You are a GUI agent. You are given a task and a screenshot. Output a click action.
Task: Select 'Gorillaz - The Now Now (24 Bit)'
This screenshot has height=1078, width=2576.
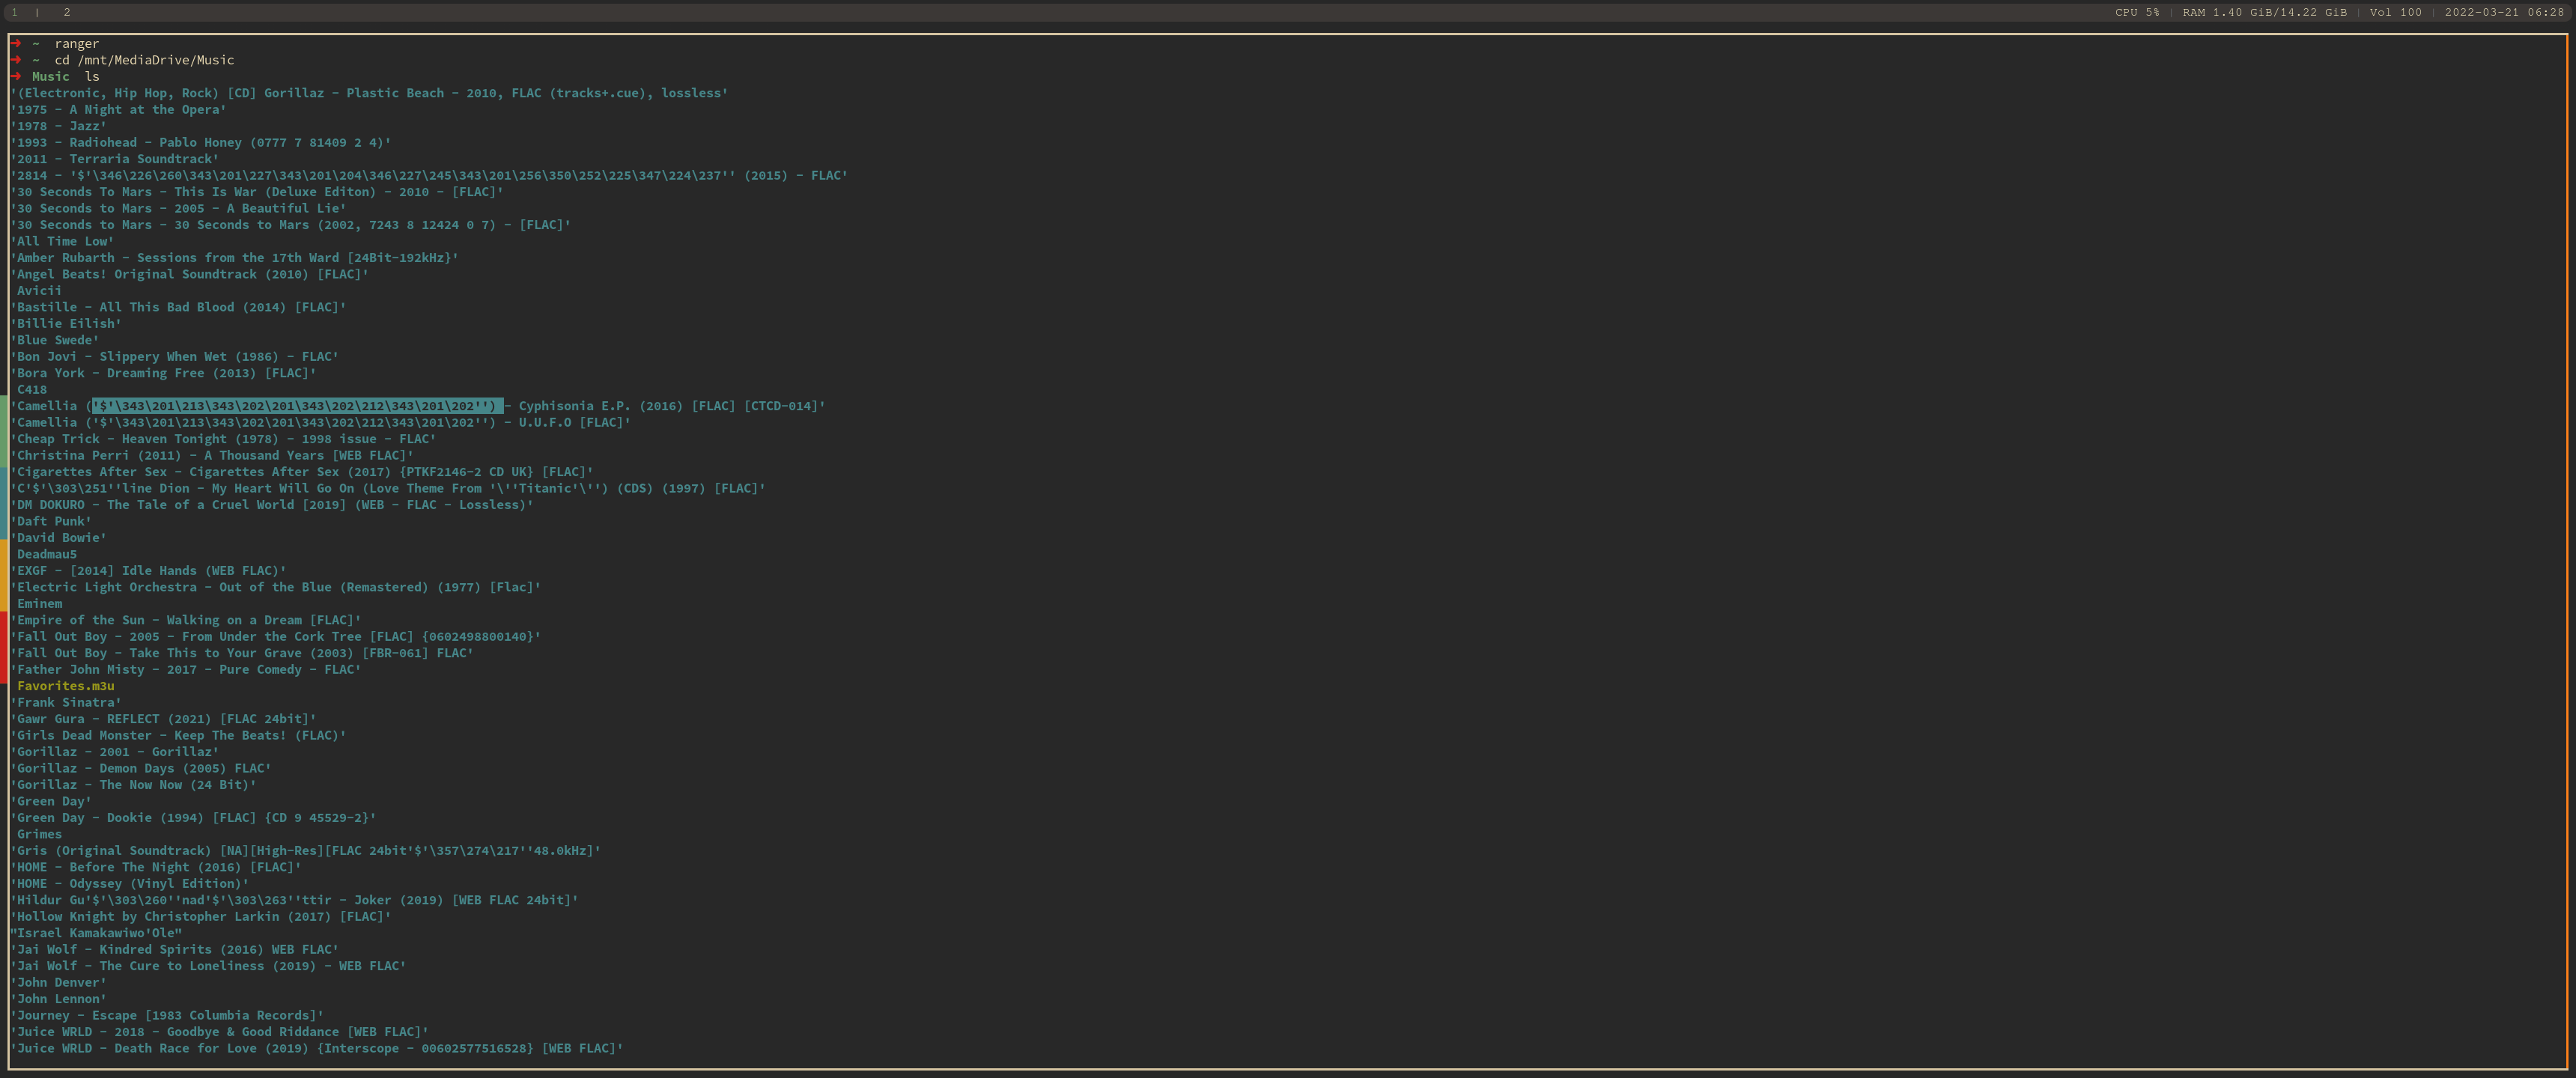(134, 786)
